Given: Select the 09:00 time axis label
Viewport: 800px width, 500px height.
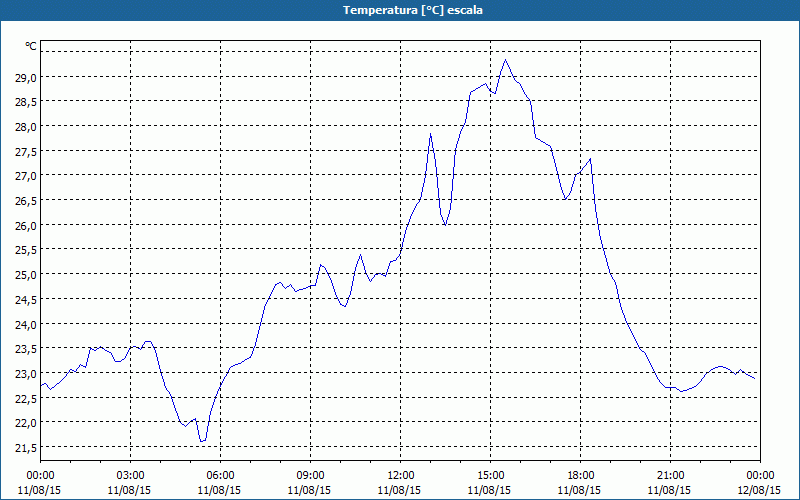Looking at the screenshot, I should (310, 476).
